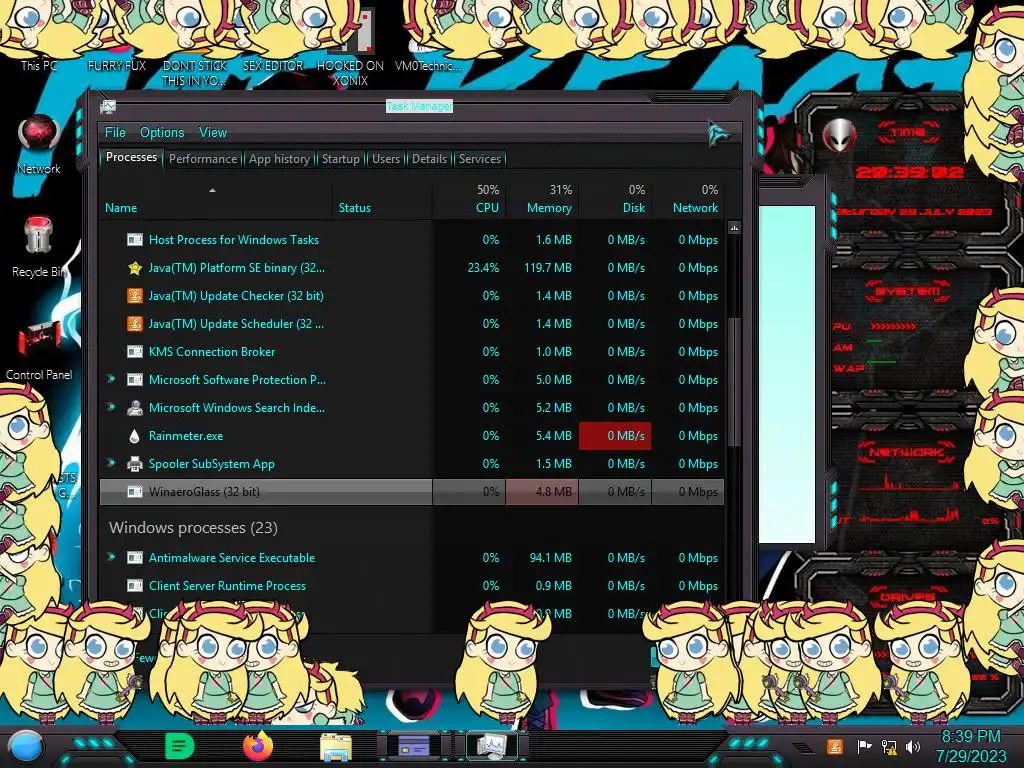Click the Java Update Checker icon
This screenshot has height=768, width=1024.
[135, 296]
